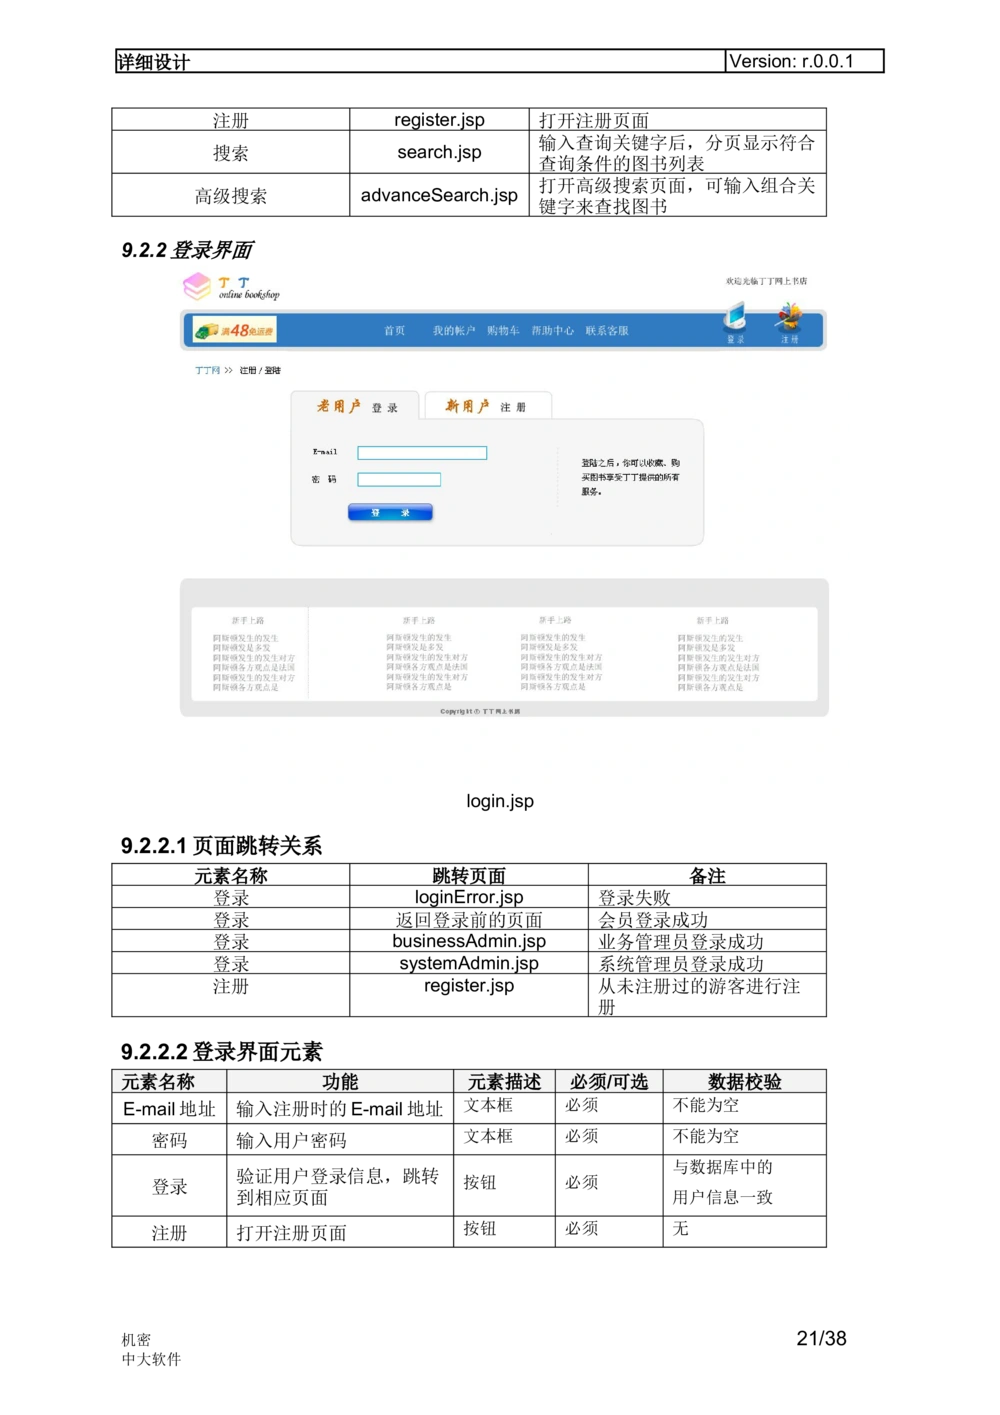Switch to the 新用户 注册 tab
The width and height of the screenshot is (1000, 1415).
[486, 406]
